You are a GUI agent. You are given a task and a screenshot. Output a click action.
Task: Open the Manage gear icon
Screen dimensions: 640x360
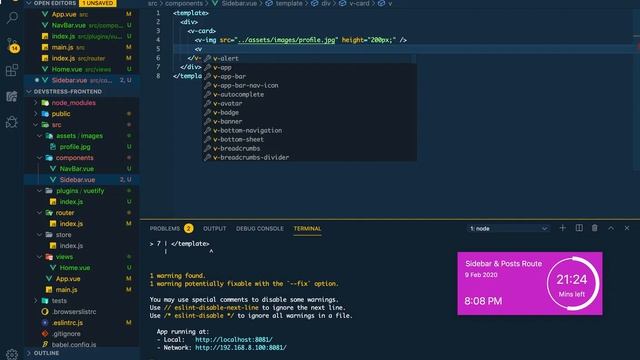tap(12, 353)
